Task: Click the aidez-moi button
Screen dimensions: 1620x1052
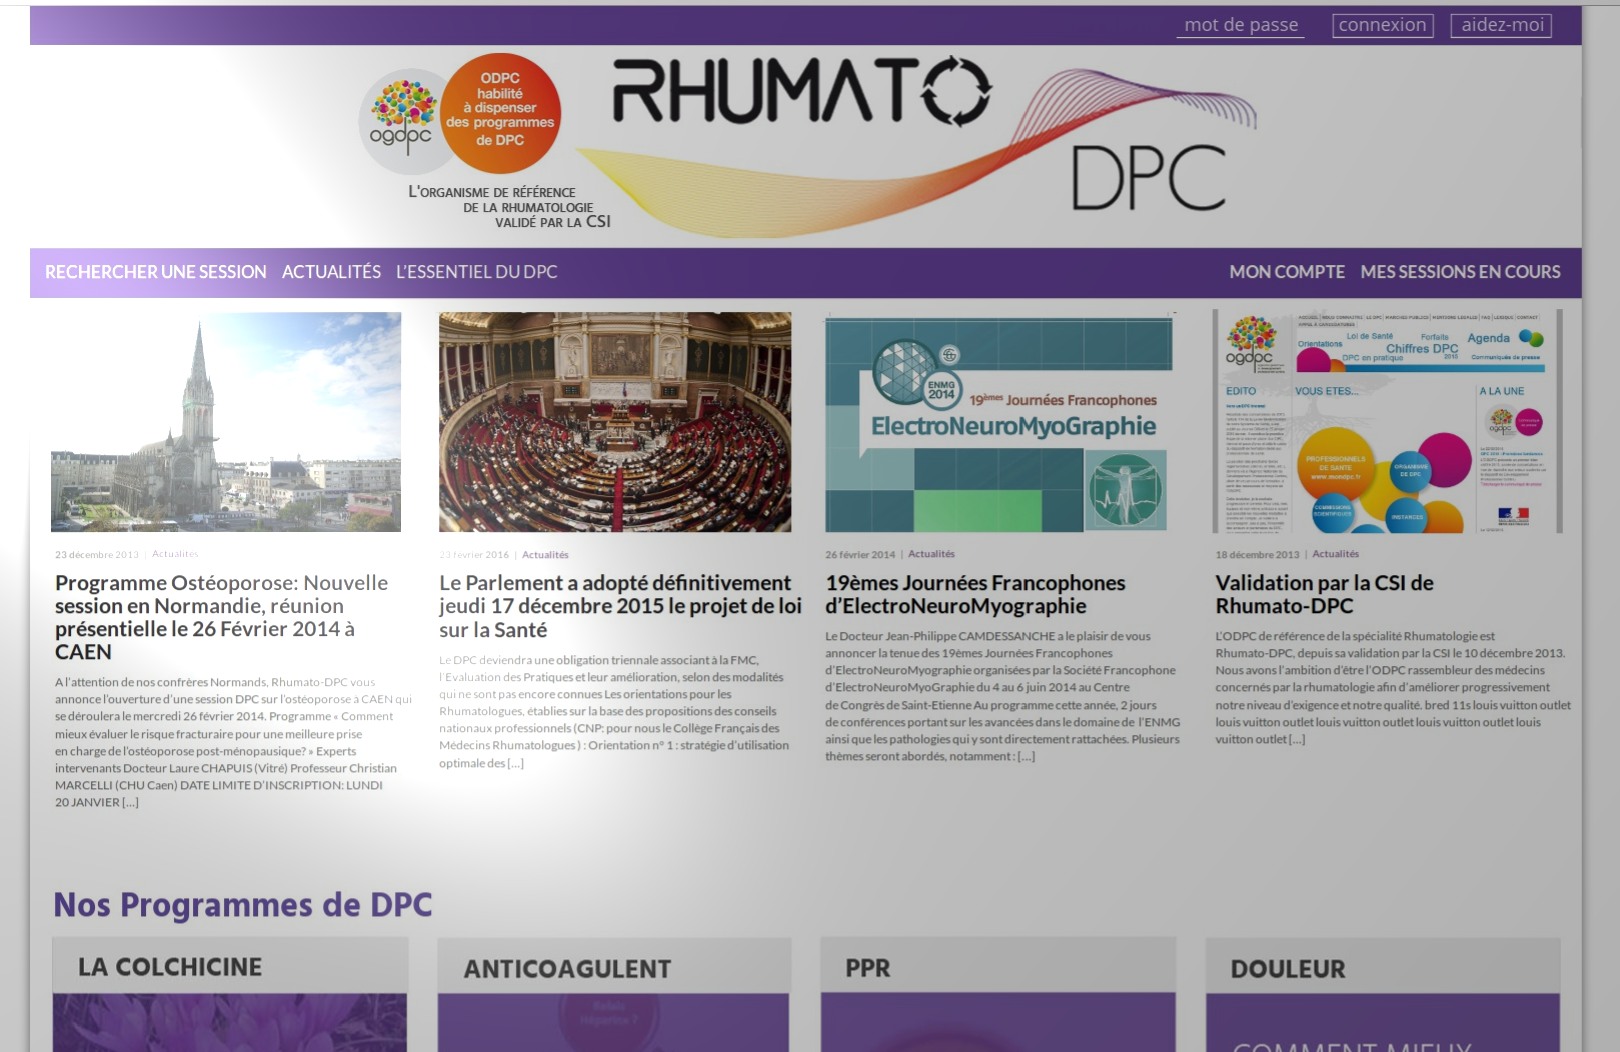Action: 1501,25
